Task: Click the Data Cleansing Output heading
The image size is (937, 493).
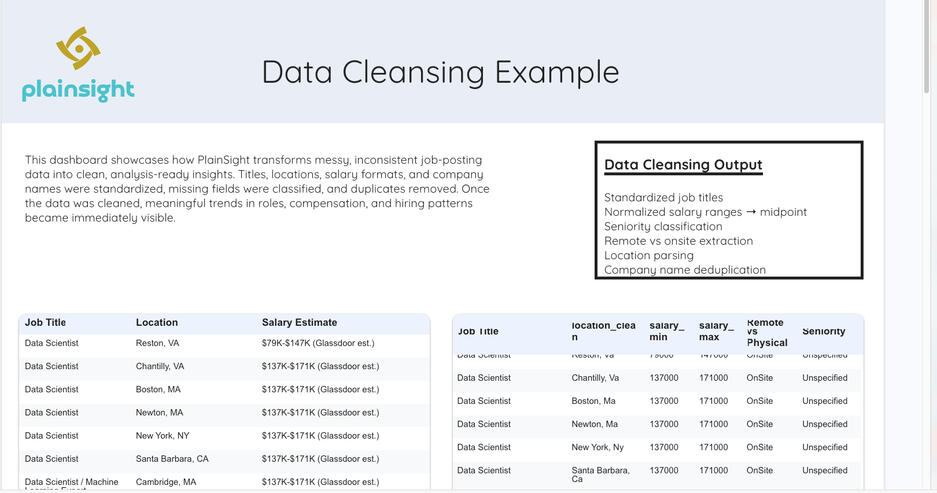Action: tap(683, 165)
